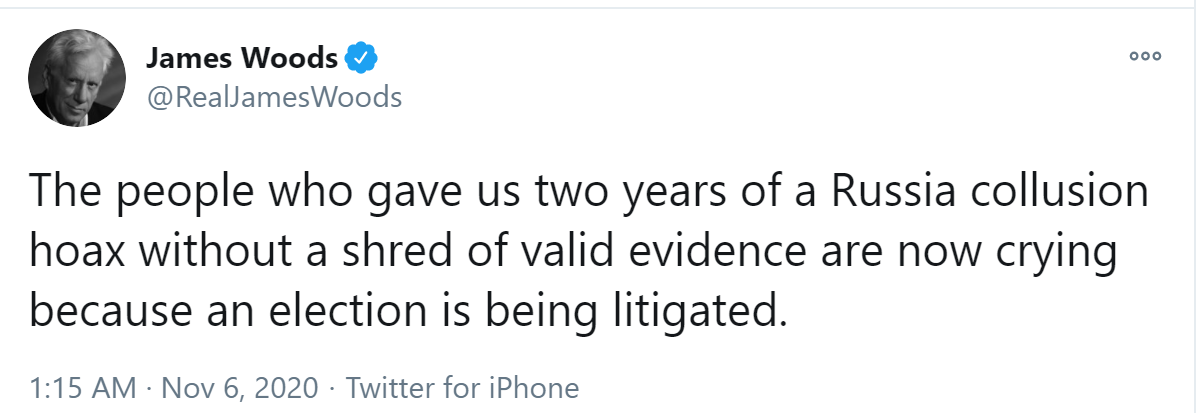Click the word "Russia" in the tweet
Screen dimensions: 1198x413
coord(881,192)
